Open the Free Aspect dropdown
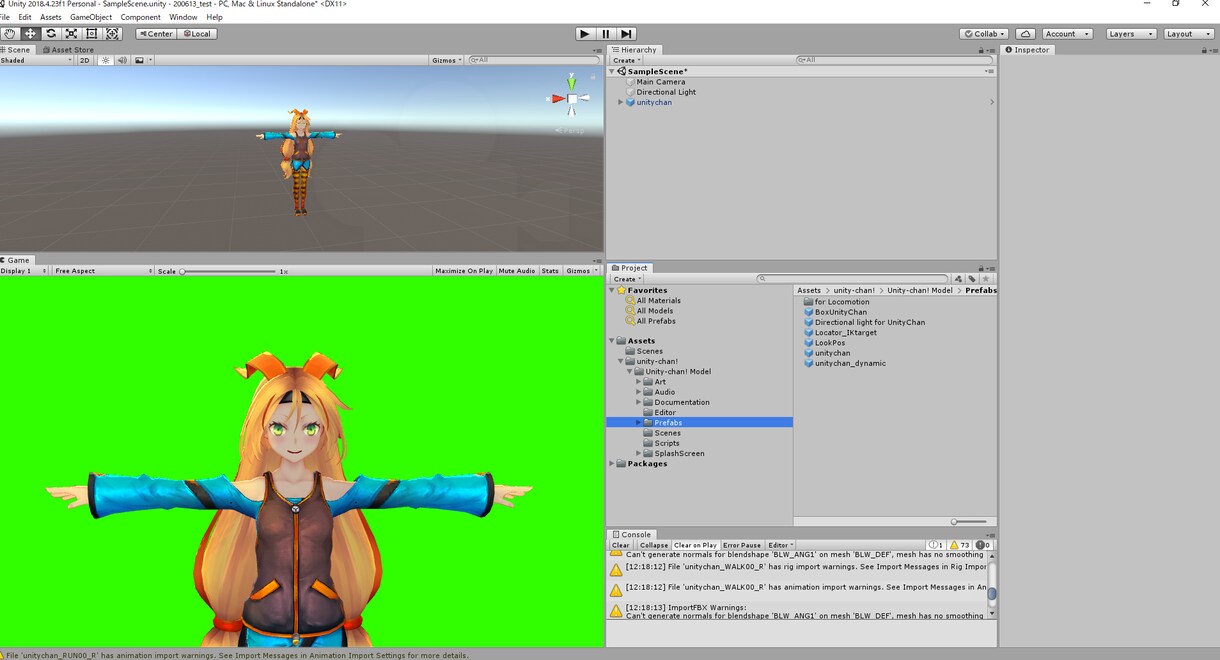The height and width of the screenshot is (660, 1220). point(104,271)
